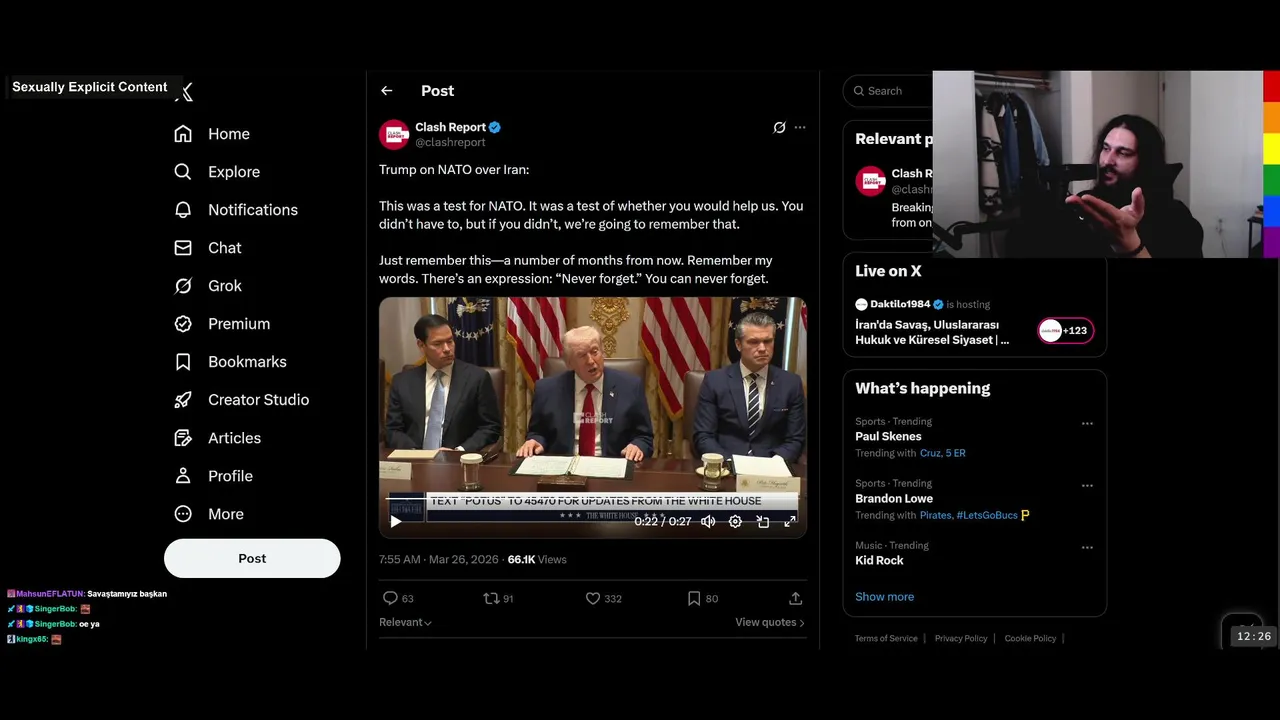Open video settings gear

click(735, 521)
